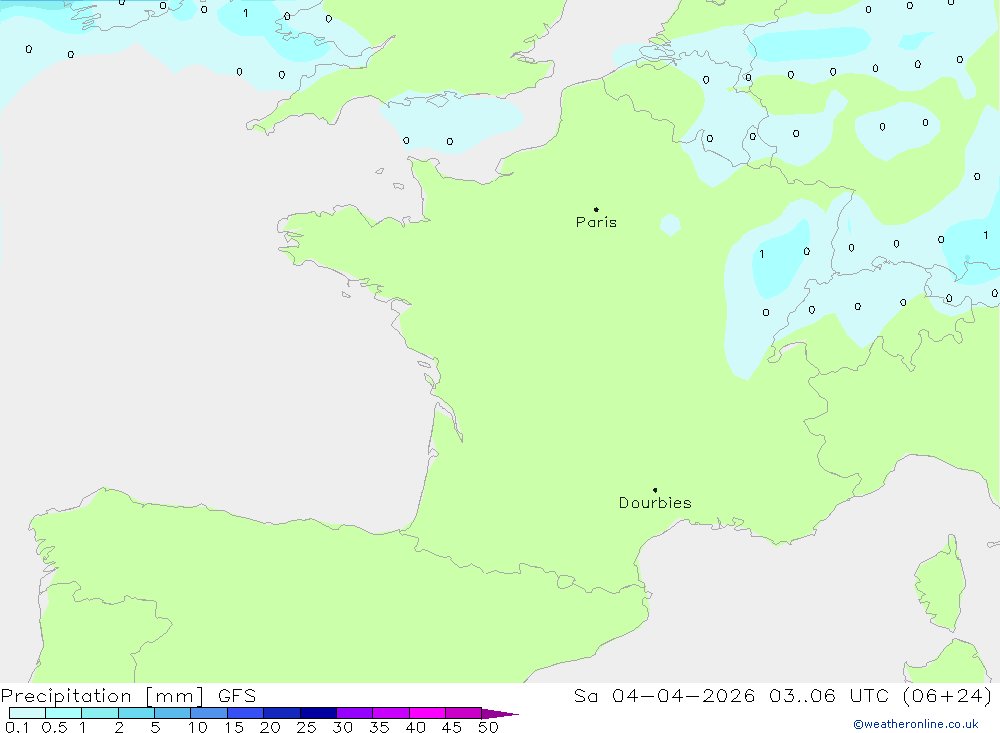This screenshot has height=733, width=1000.
Task: Click the legend label '35'
Action: [379, 727]
